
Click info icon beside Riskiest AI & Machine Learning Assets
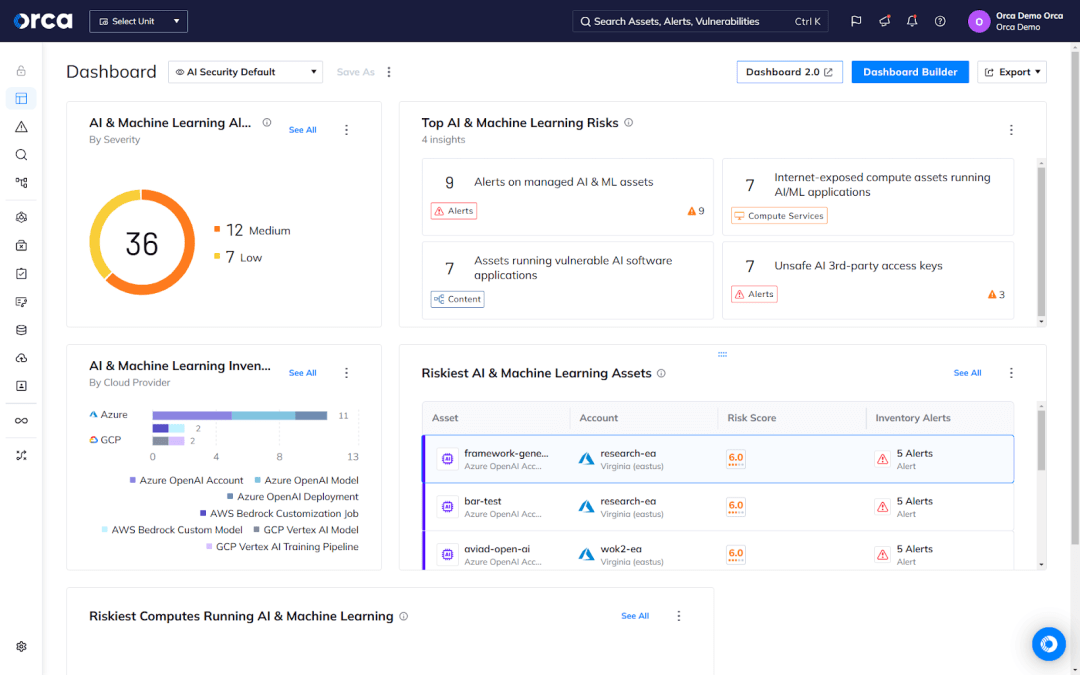point(661,373)
